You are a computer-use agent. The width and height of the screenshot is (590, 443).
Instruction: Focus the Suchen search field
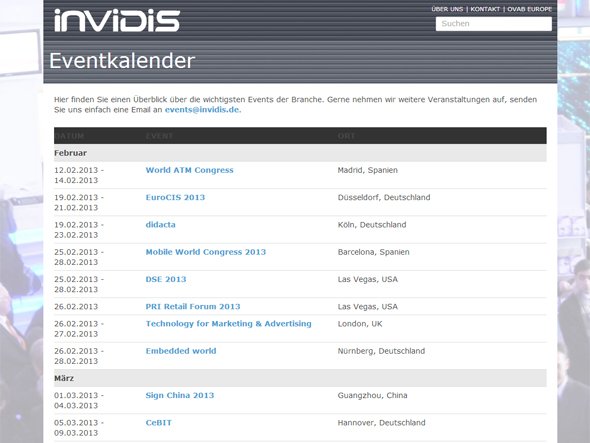[494, 24]
